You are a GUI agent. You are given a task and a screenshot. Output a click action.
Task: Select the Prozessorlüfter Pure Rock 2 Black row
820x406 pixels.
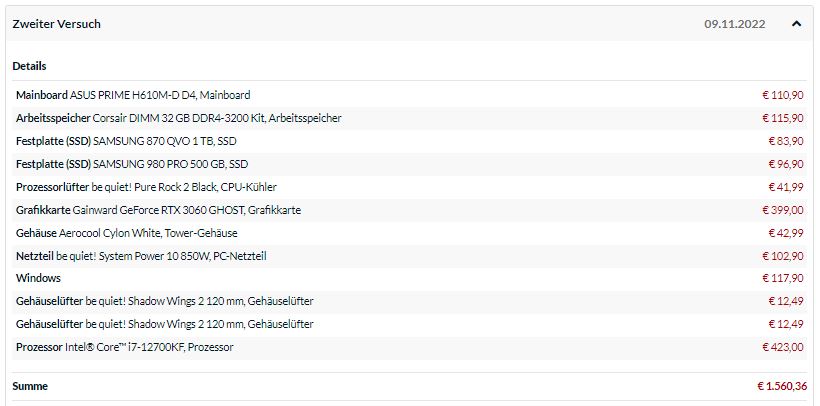[x=409, y=187]
